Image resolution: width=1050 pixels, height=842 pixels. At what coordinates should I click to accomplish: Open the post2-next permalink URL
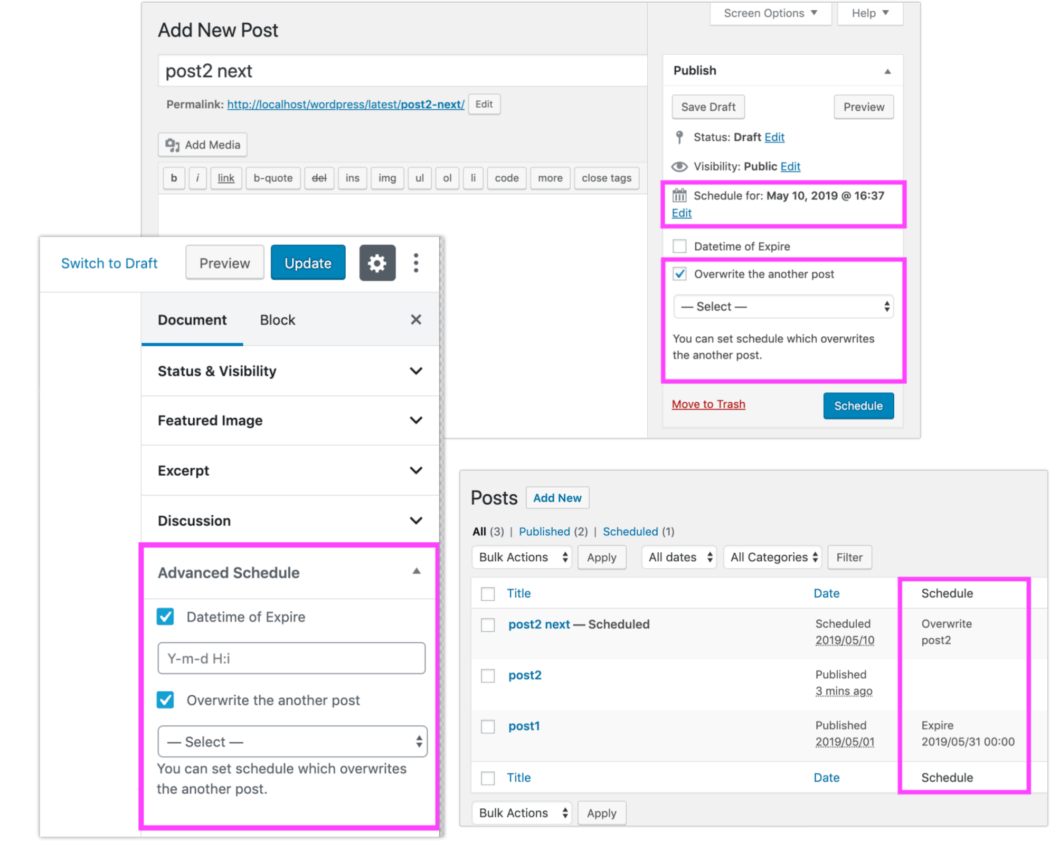point(346,104)
